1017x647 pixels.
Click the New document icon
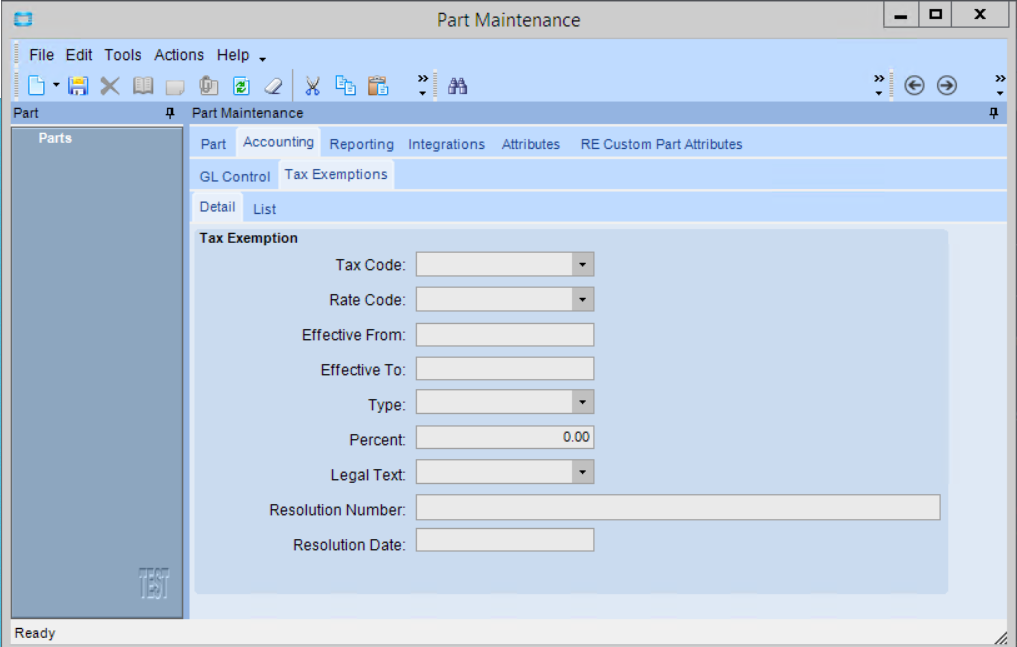[36, 86]
